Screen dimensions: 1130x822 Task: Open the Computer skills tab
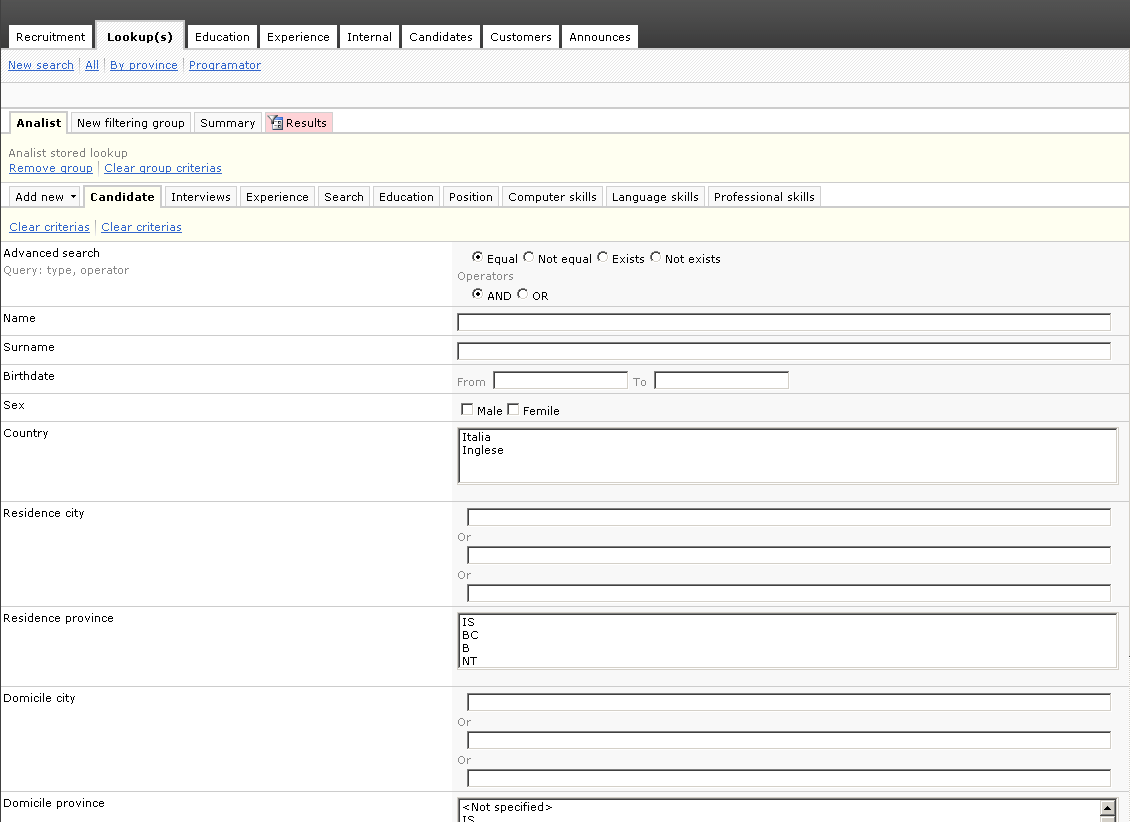pyautogui.click(x=553, y=197)
